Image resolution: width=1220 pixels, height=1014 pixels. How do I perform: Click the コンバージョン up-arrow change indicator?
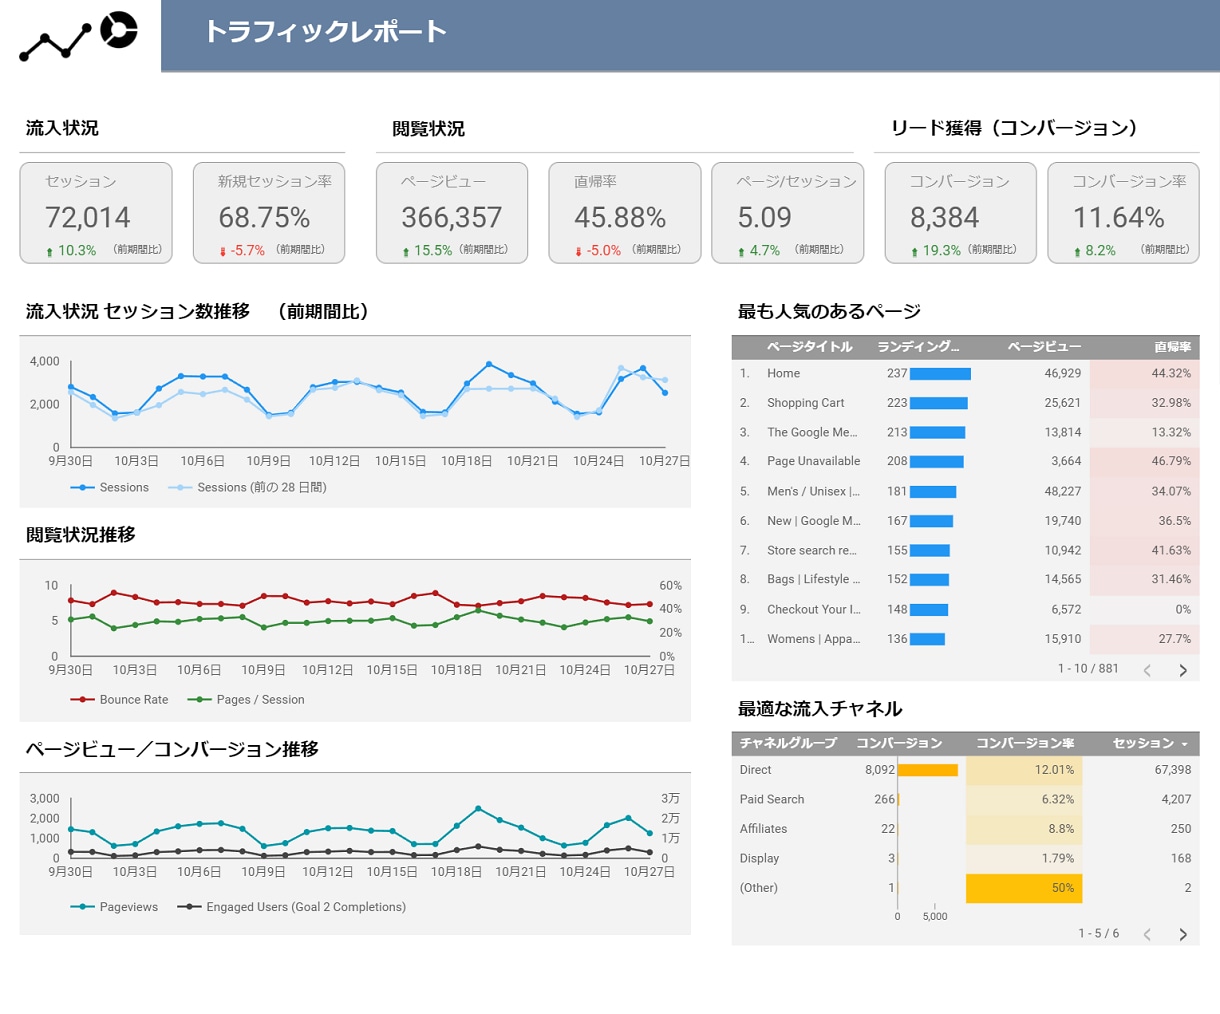[914, 252]
